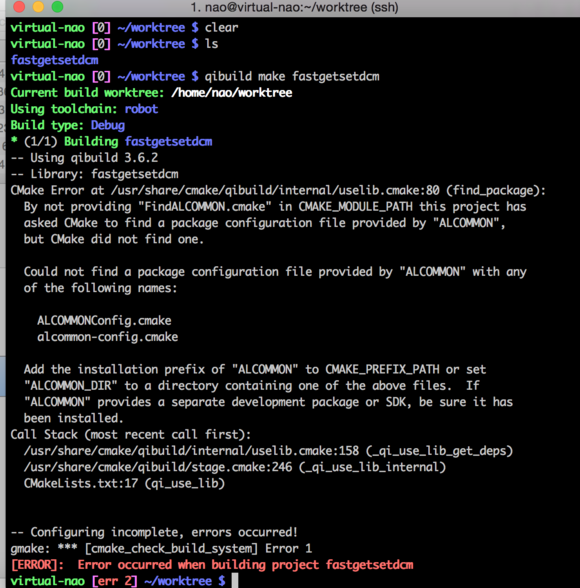Screen dimensions: 580x588
Task: Click the terminal cursor at last prompt
Action: click(235, 580)
